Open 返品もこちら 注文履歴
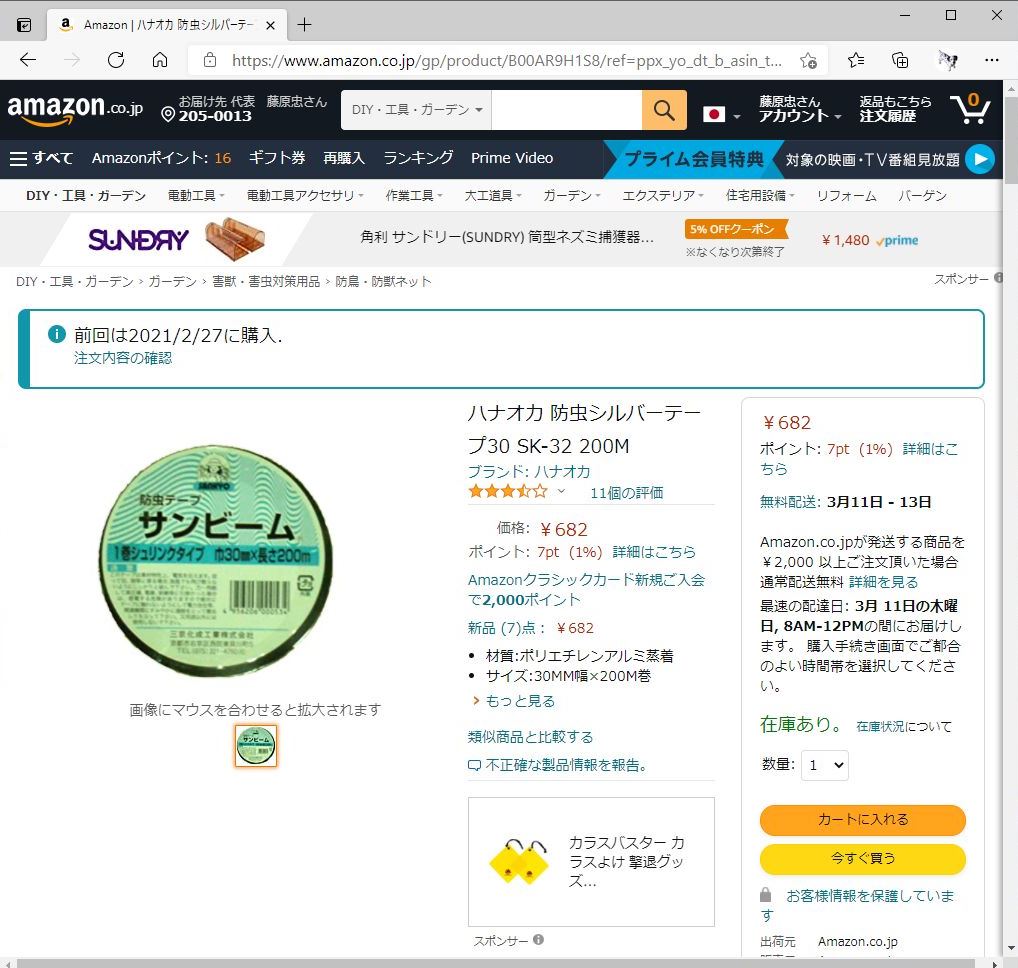 [x=895, y=108]
